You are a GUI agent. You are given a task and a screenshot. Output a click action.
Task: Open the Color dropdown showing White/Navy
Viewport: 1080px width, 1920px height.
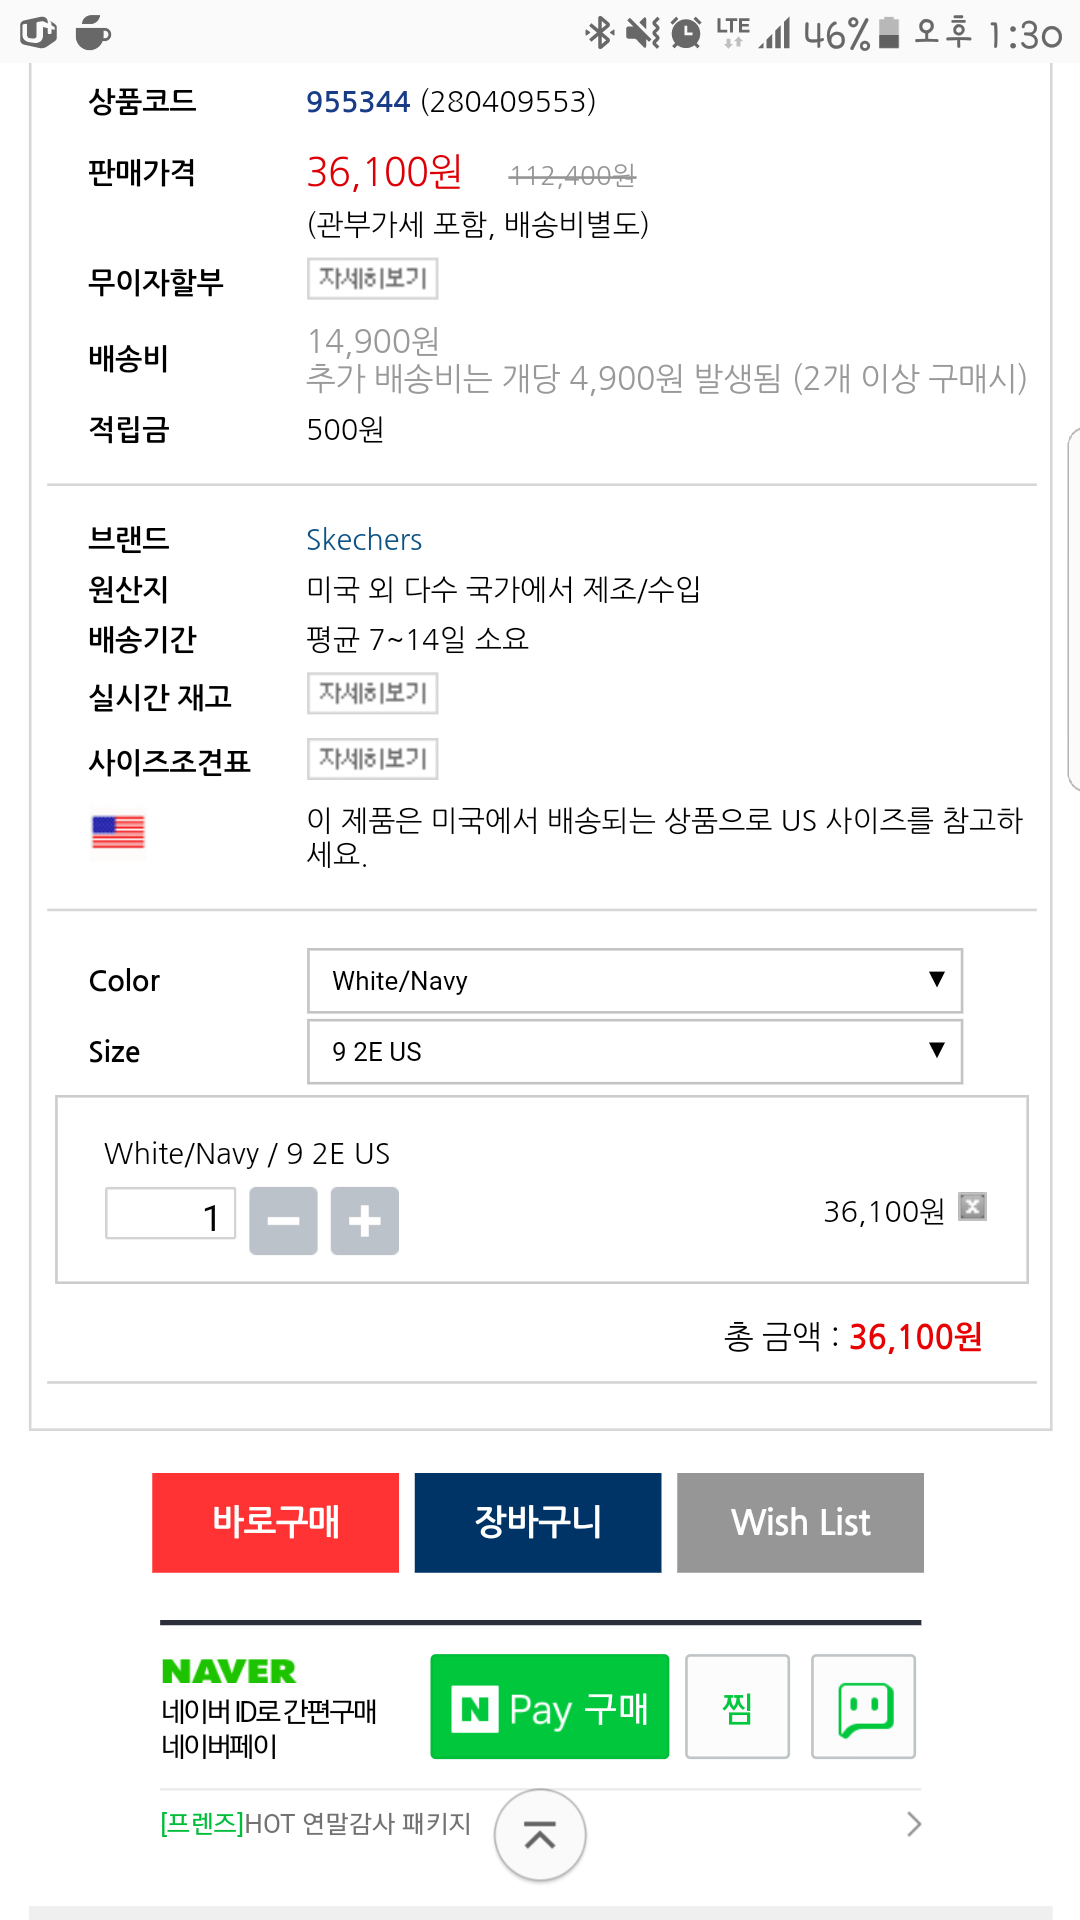634,981
